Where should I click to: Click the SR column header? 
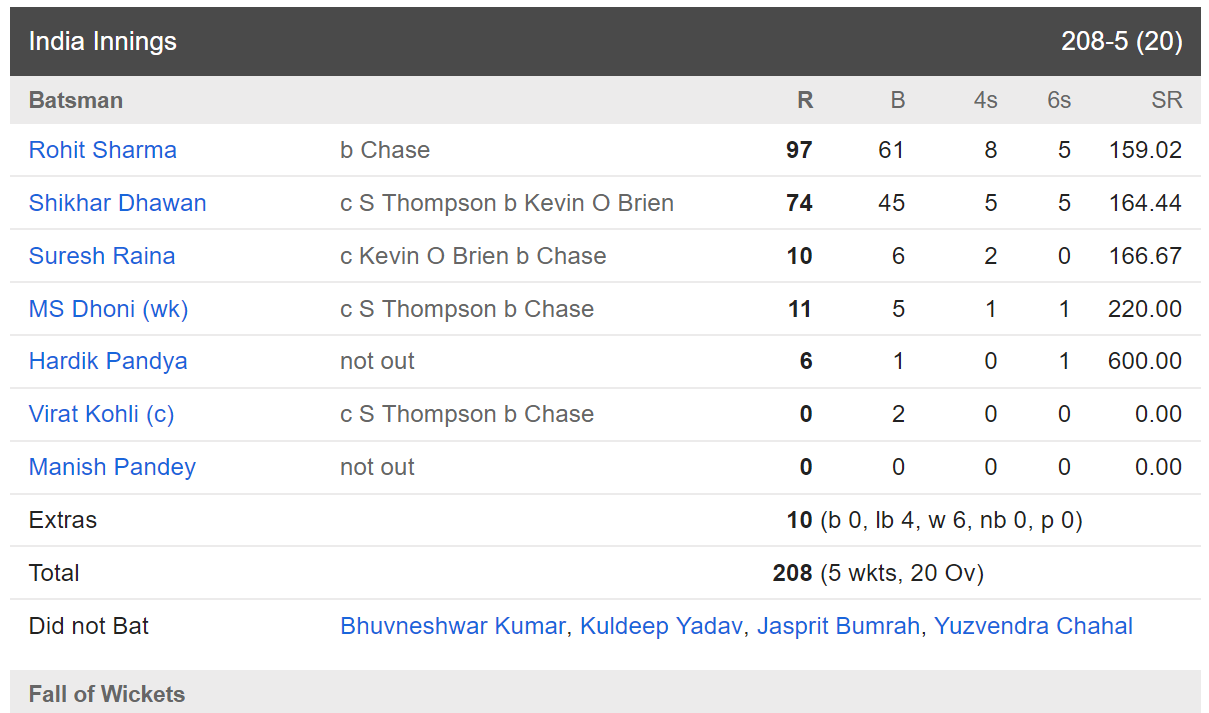(1167, 100)
